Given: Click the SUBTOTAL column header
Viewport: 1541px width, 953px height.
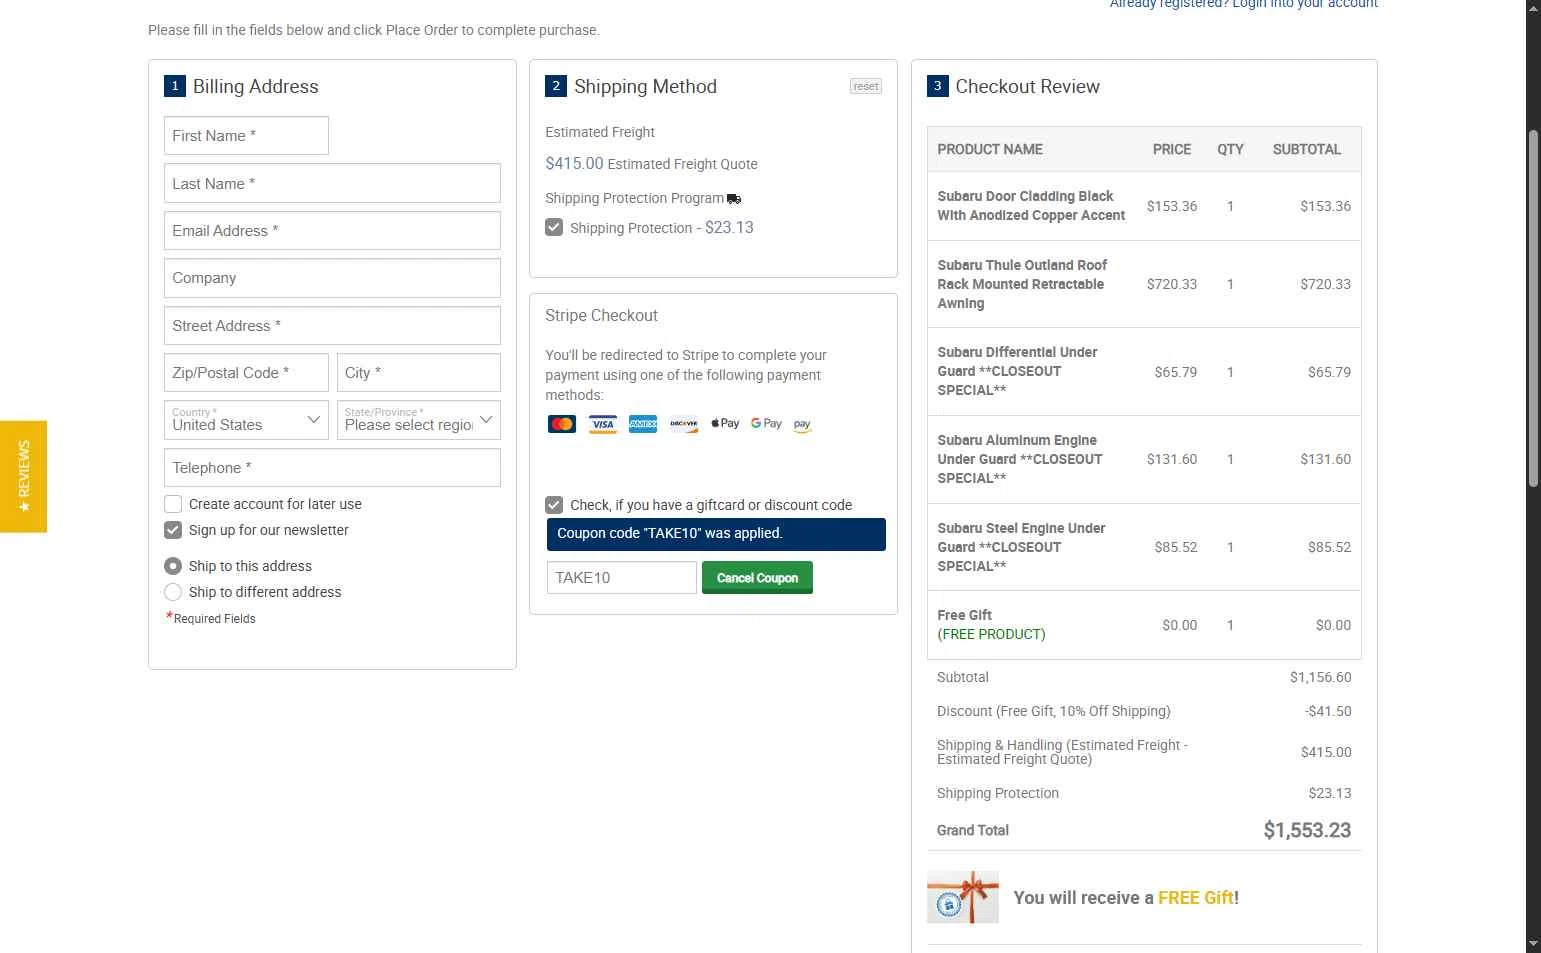Looking at the screenshot, I should [x=1306, y=149].
